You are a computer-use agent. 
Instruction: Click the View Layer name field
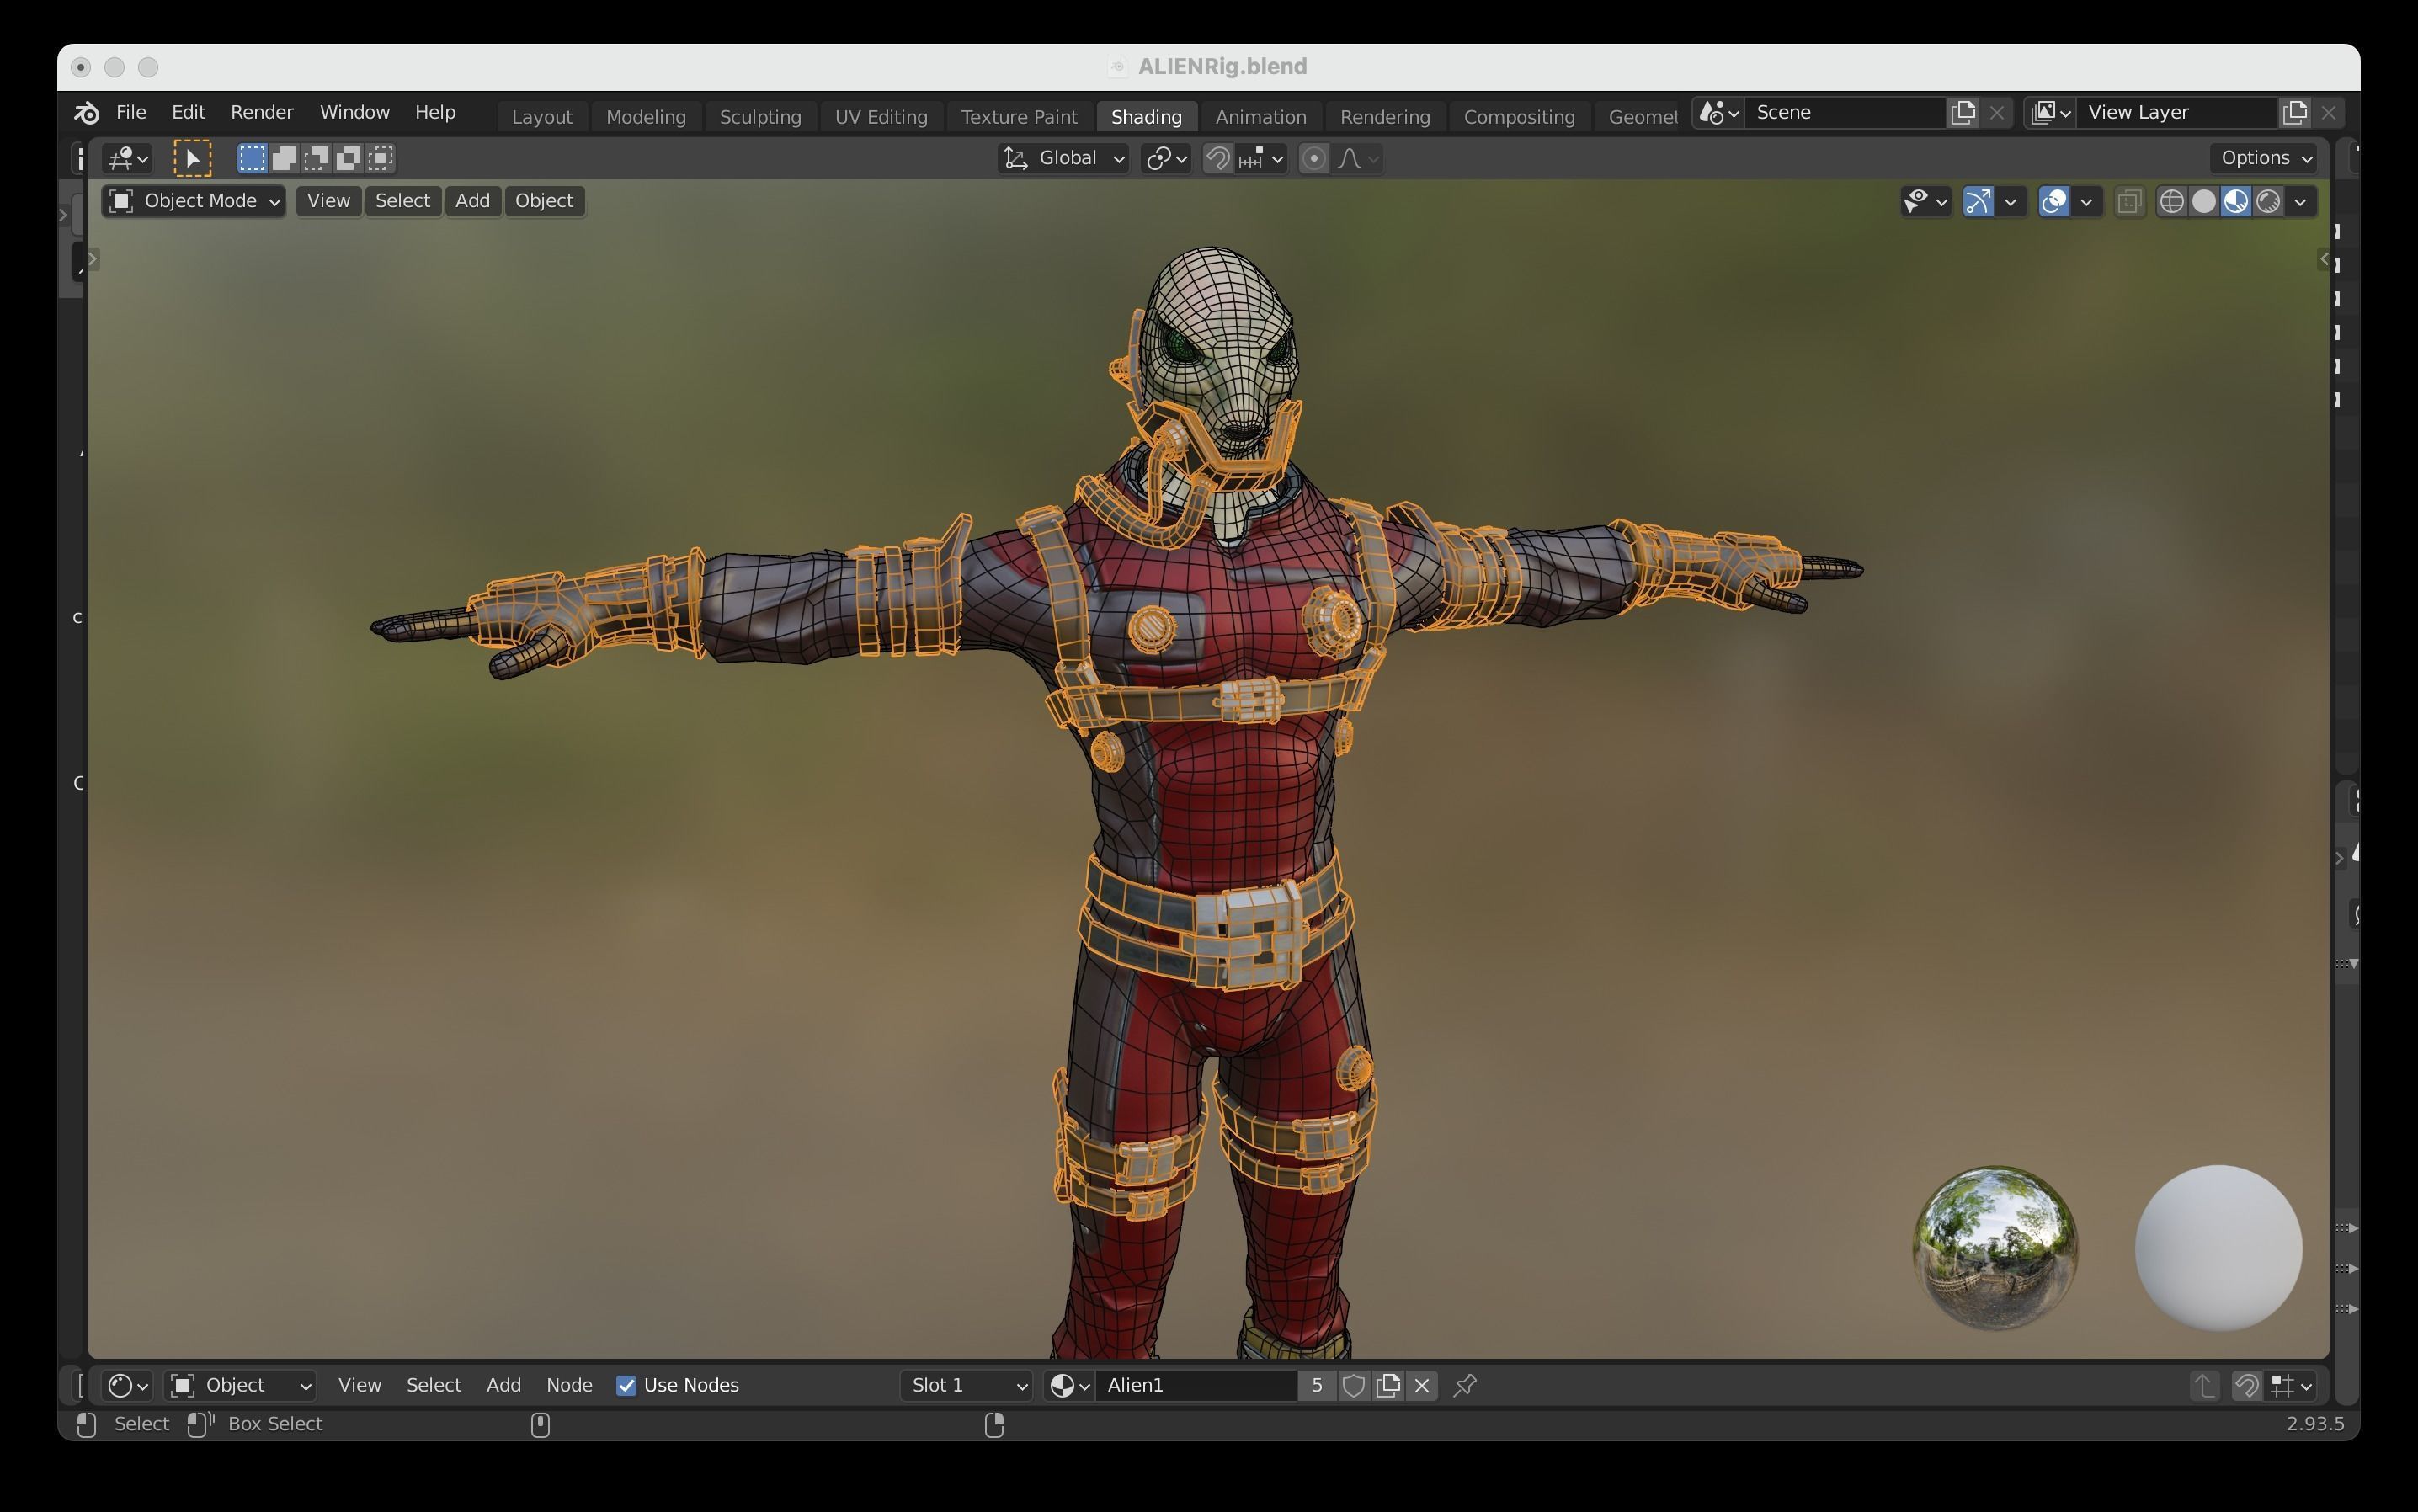[2178, 113]
